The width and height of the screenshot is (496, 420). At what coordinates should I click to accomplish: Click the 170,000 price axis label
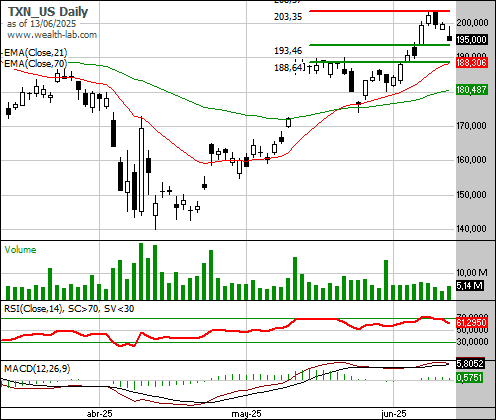coord(471,126)
